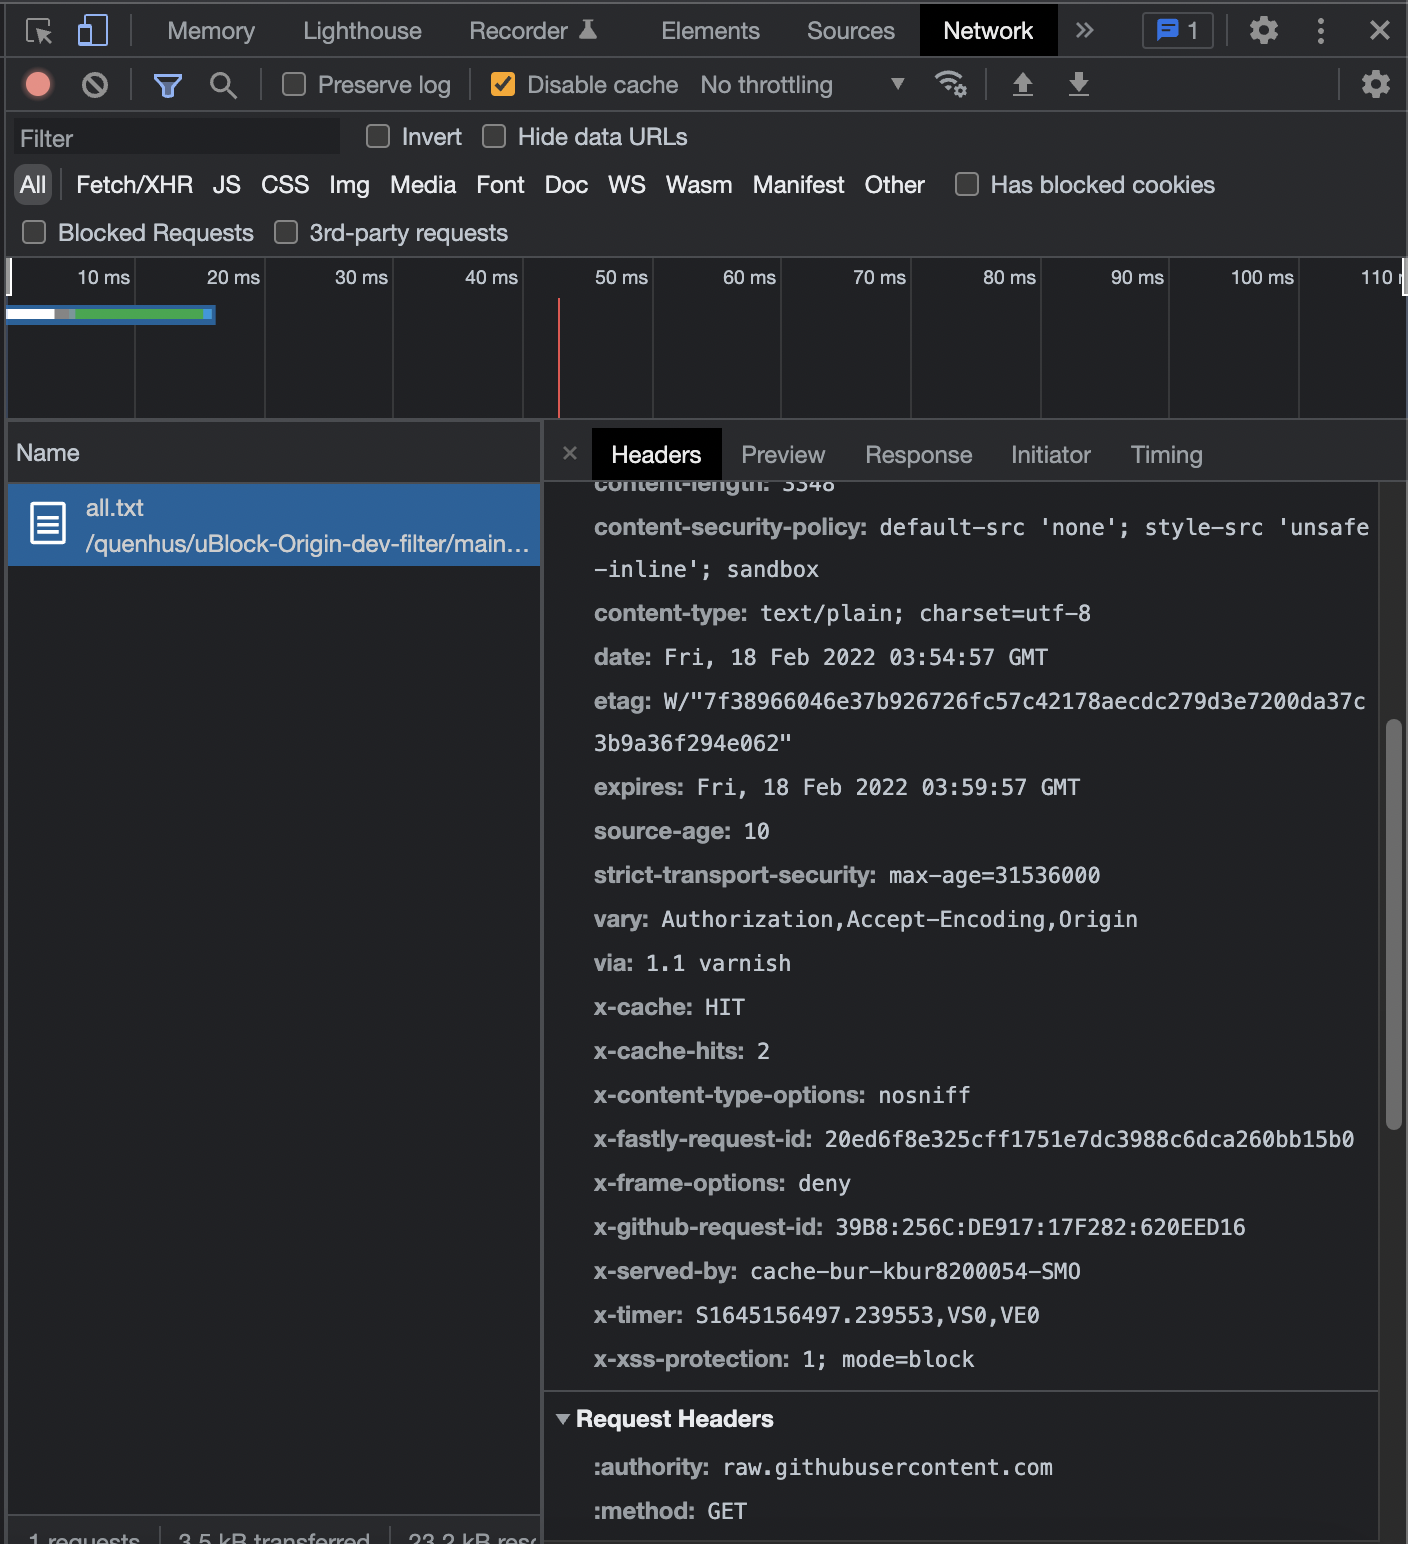Check Hide data URLs
The image size is (1408, 1544).
coord(494,136)
